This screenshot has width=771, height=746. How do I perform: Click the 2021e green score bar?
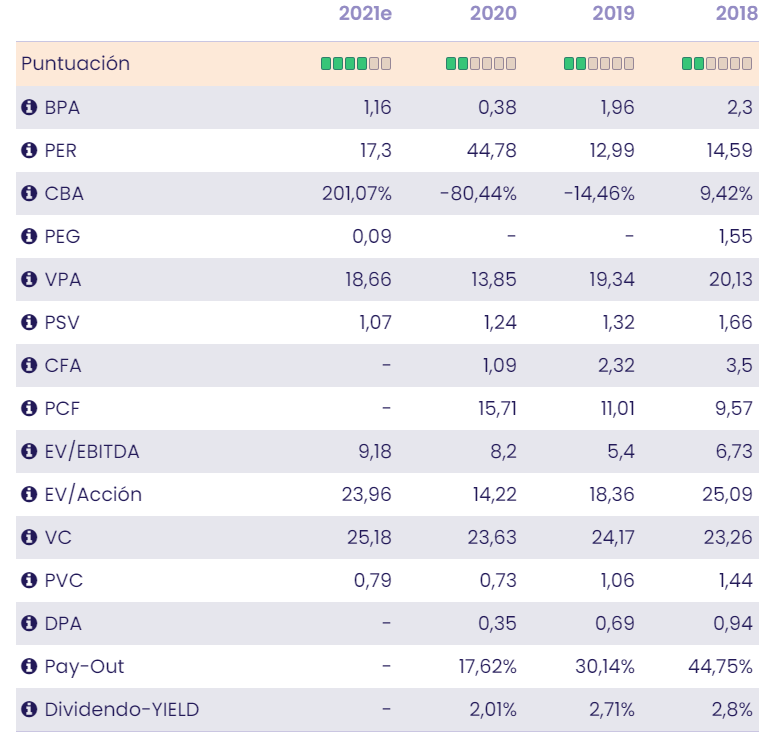[356, 64]
